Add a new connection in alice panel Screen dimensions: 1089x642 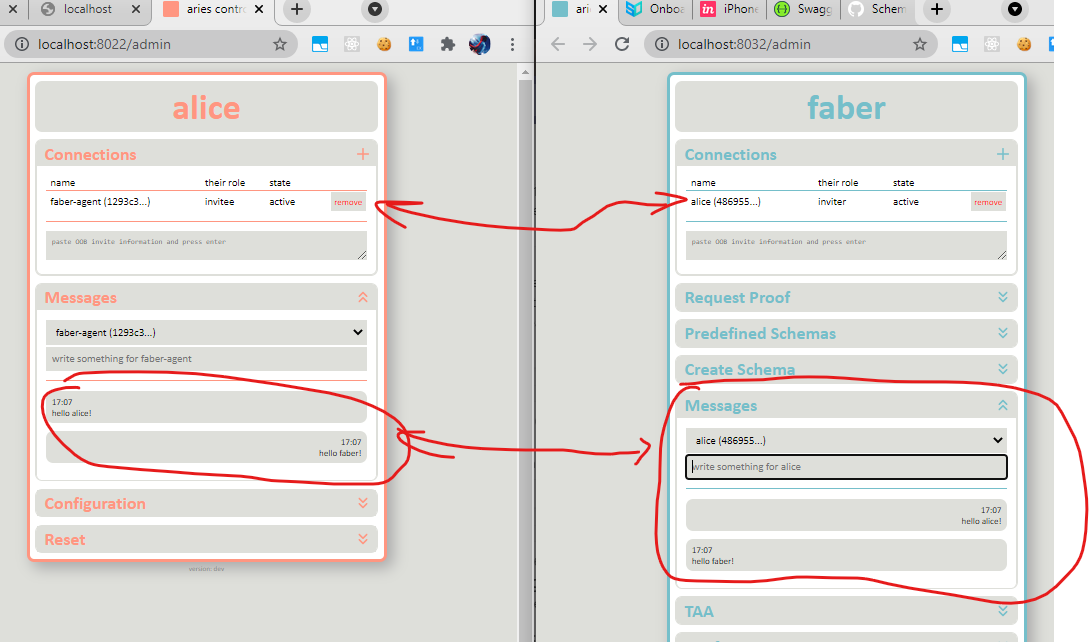pos(363,154)
